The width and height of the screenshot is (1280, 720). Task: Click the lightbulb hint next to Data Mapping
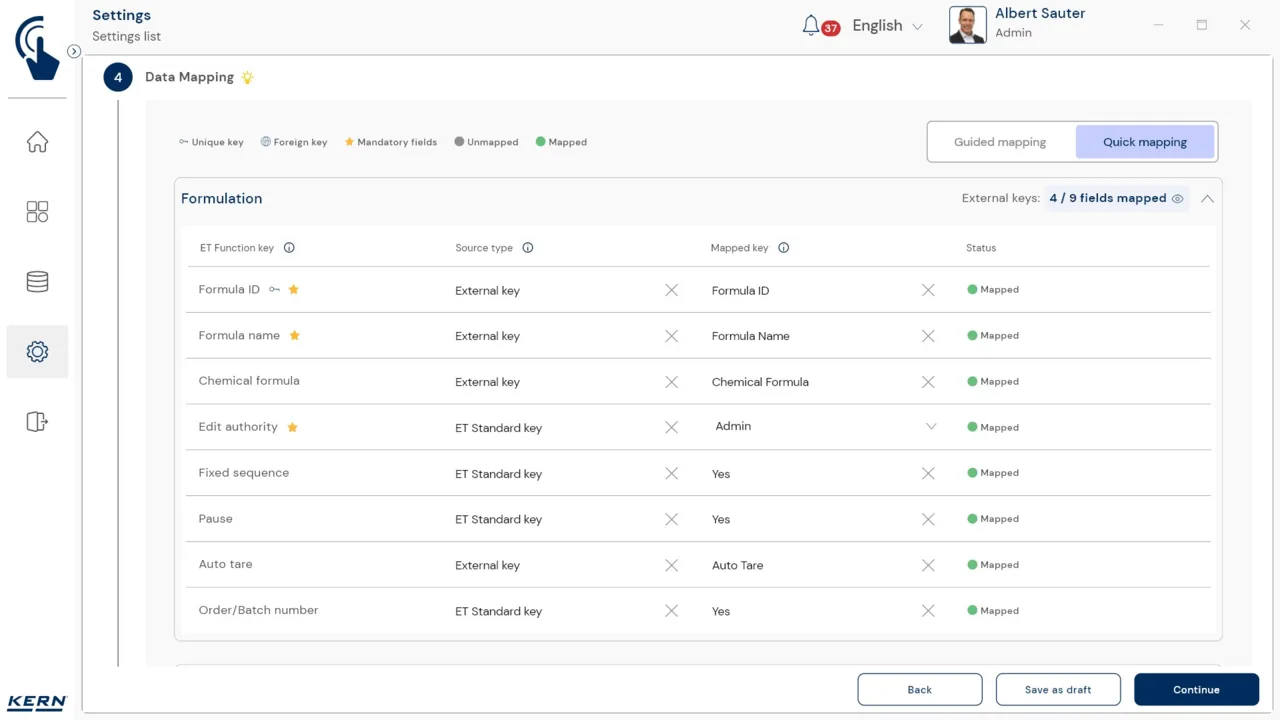point(248,77)
